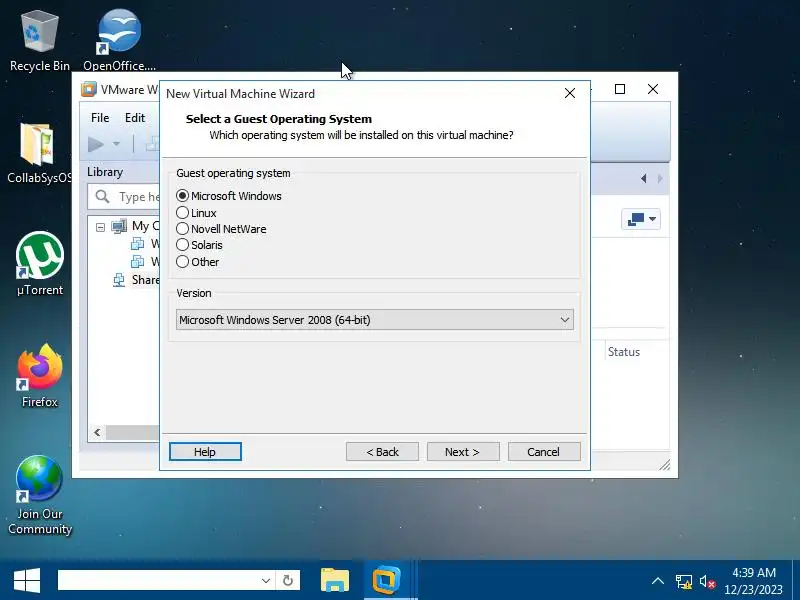Maximize the VMware Workstation window
The height and width of the screenshot is (600, 800).
[x=620, y=89]
